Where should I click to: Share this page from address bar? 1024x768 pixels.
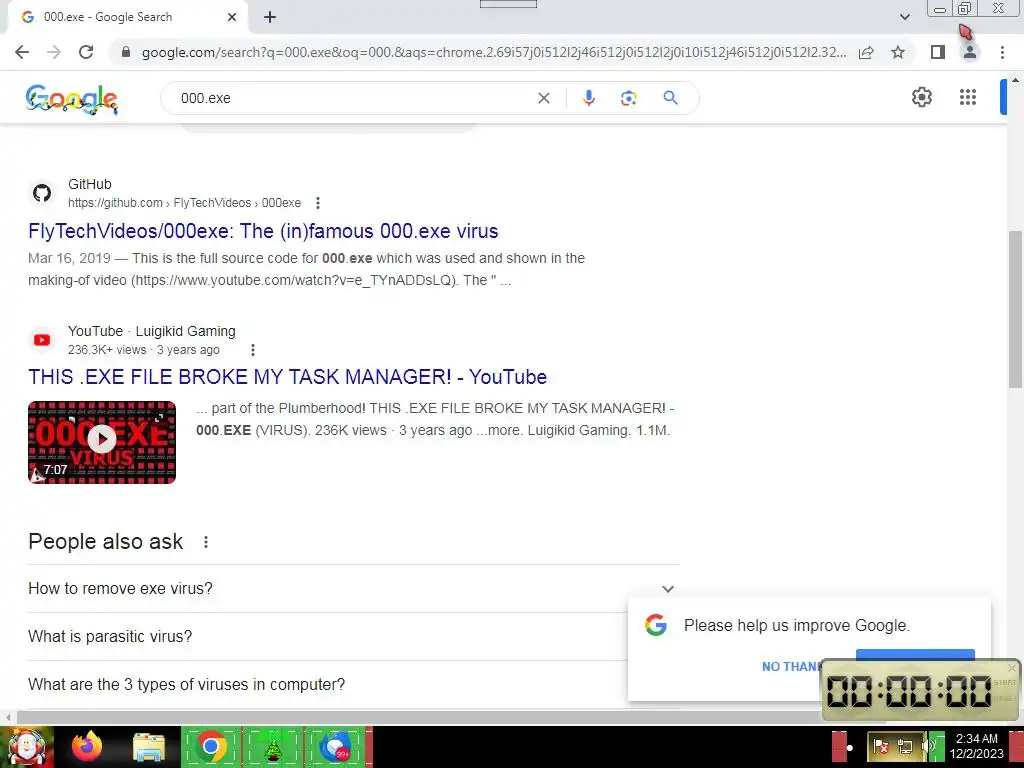click(x=866, y=52)
